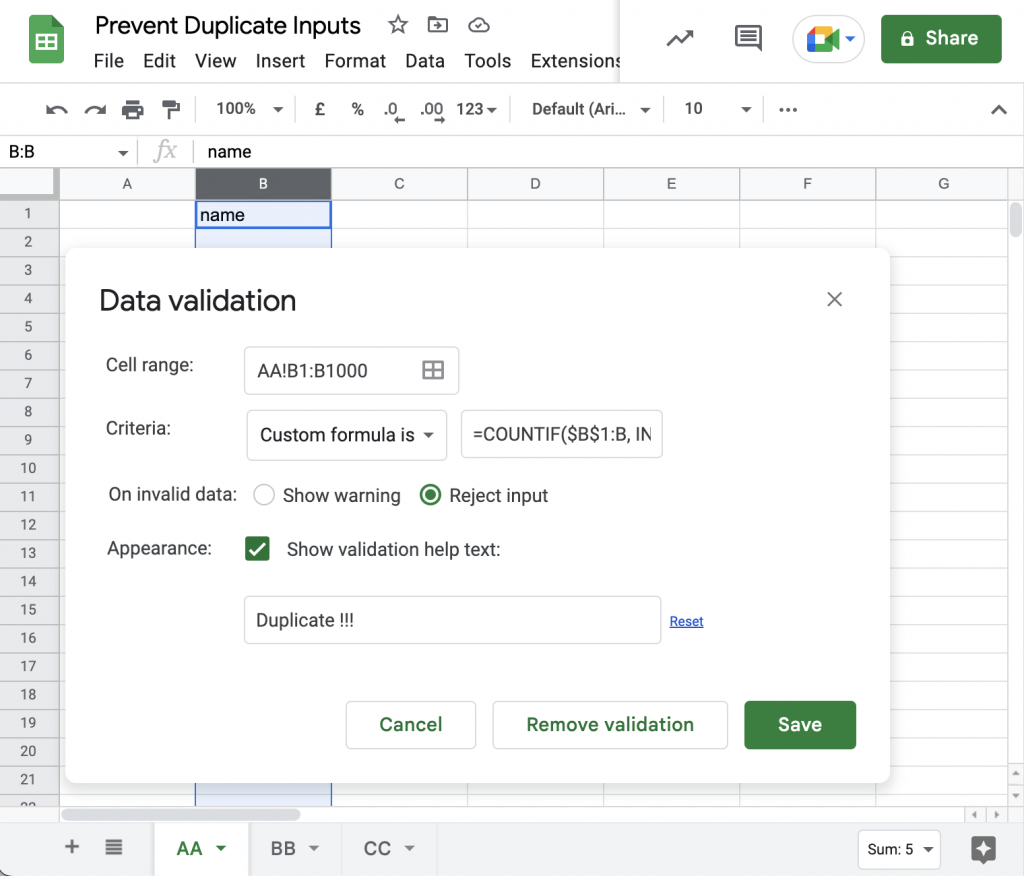Check the cloud document status icon
1024x876 pixels.
tap(479, 25)
